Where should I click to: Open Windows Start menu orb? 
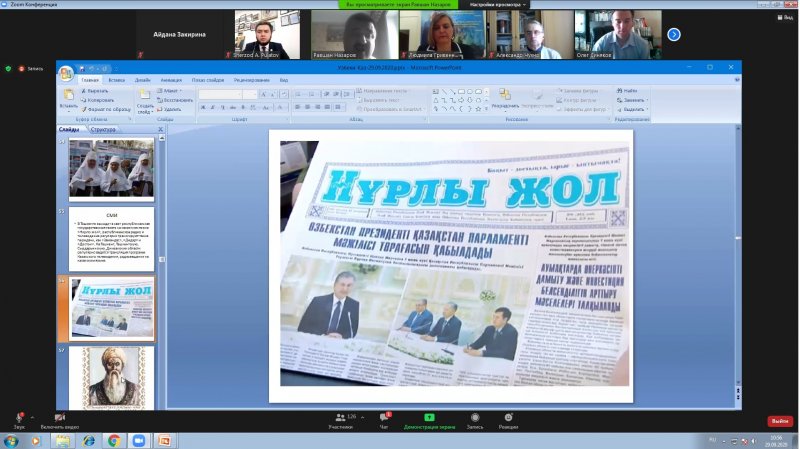pos(11,440)
